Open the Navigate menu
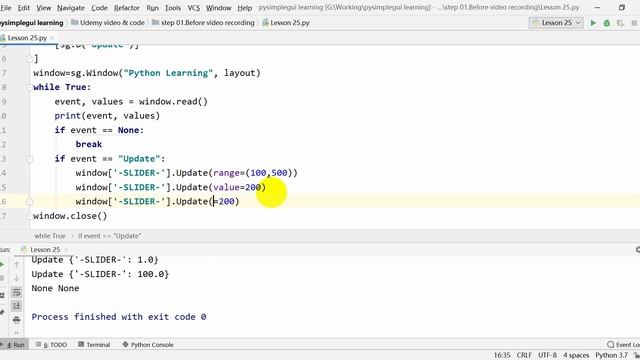 click(x=71, y=8)
